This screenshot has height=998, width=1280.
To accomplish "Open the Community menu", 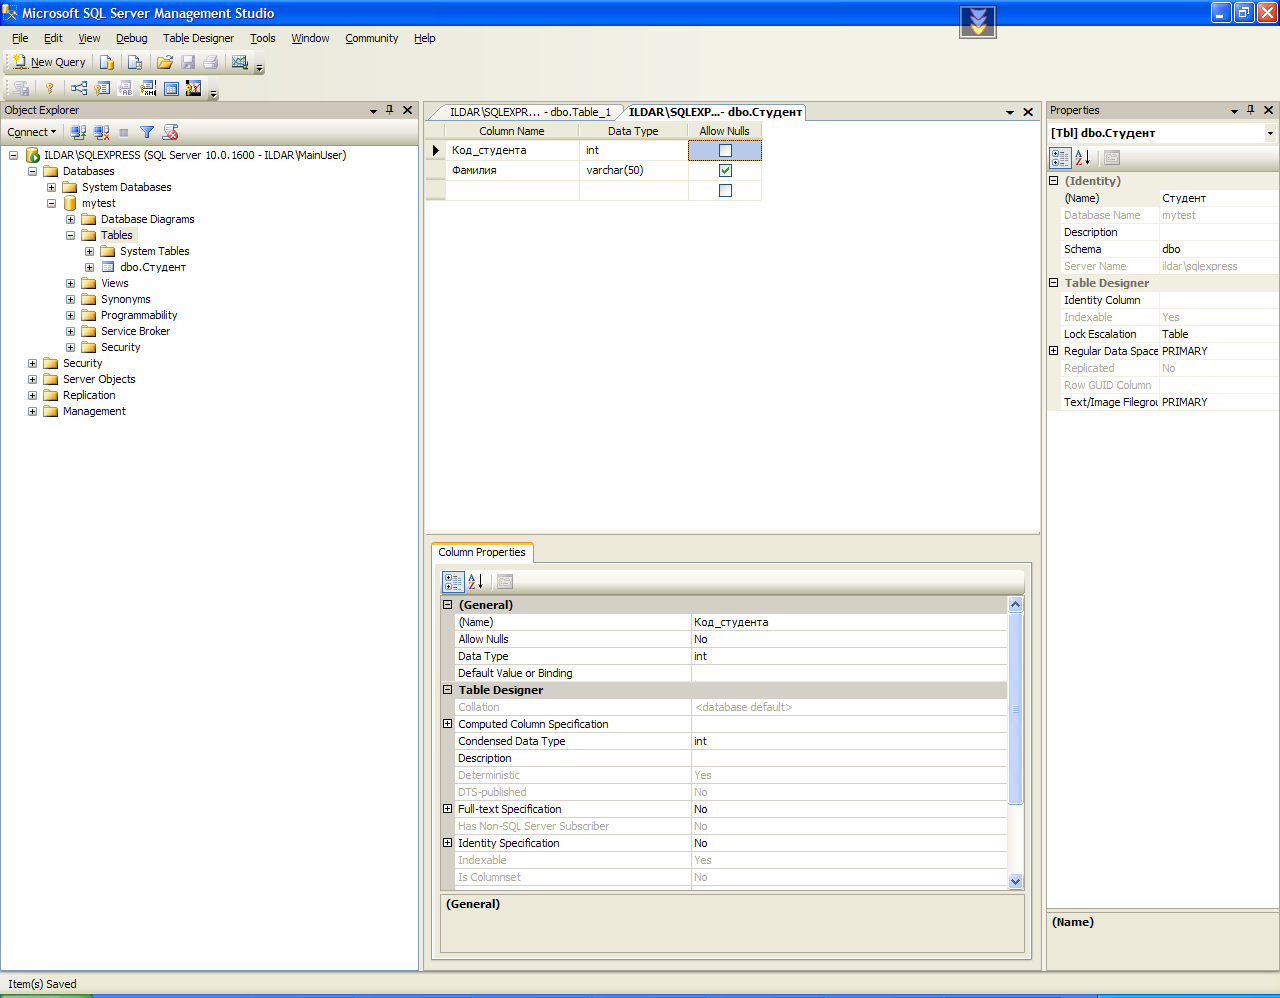I will coord(372,38).
